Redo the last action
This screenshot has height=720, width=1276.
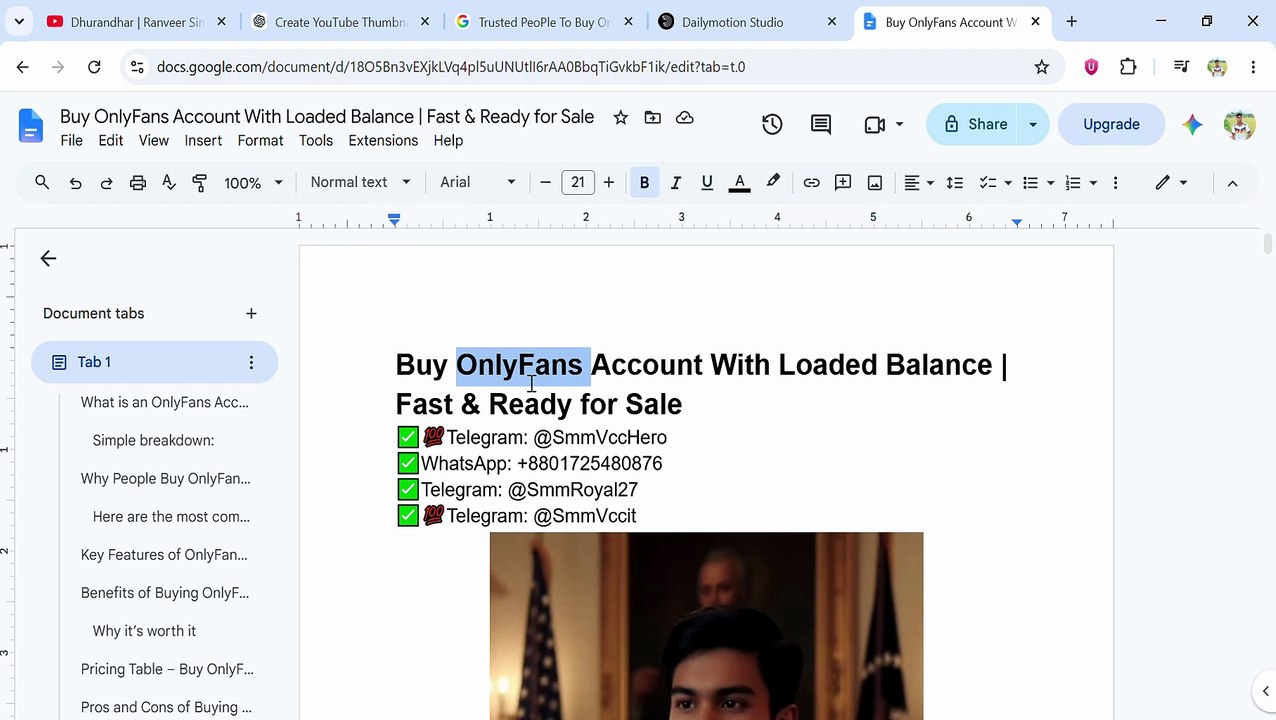[x=106, y=182]
